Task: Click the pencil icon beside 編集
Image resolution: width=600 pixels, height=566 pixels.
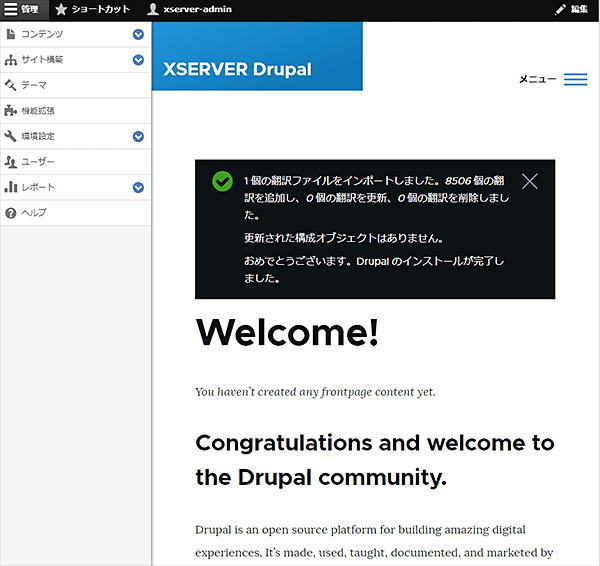Action: pos(560,9)
